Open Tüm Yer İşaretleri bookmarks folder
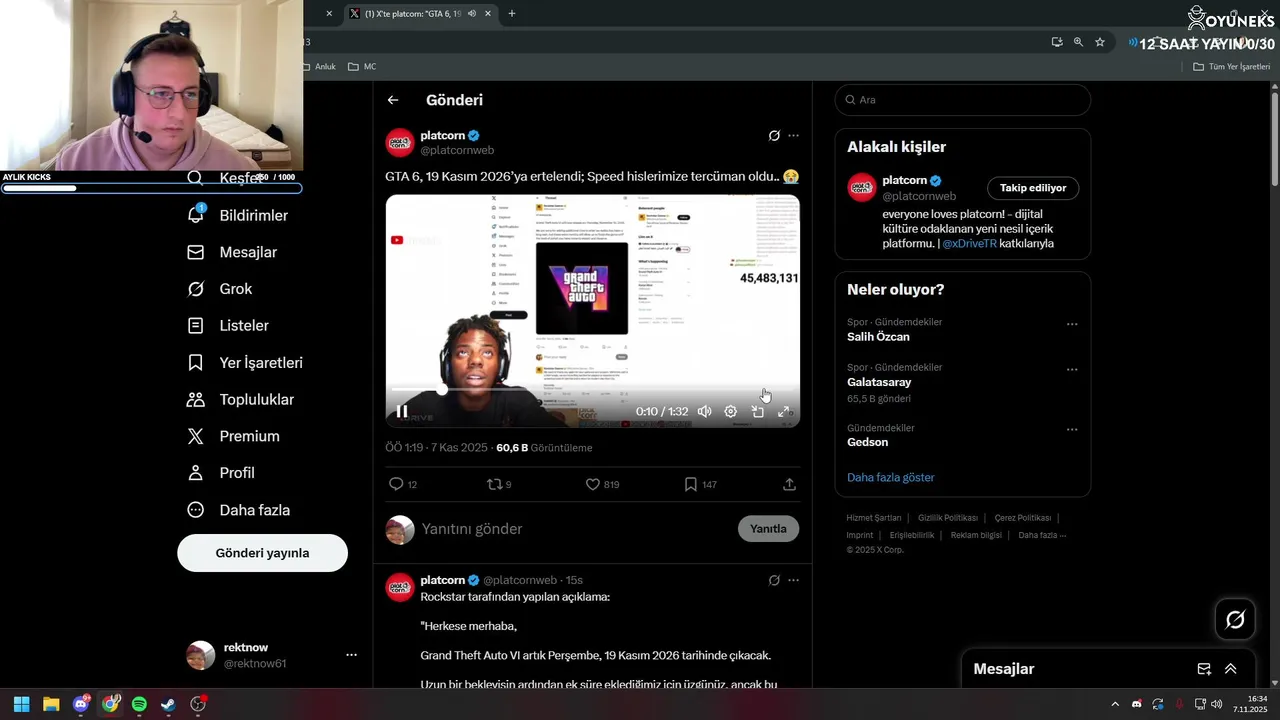The width and height of the screenshot is (1280, 720). [1231, 67]
